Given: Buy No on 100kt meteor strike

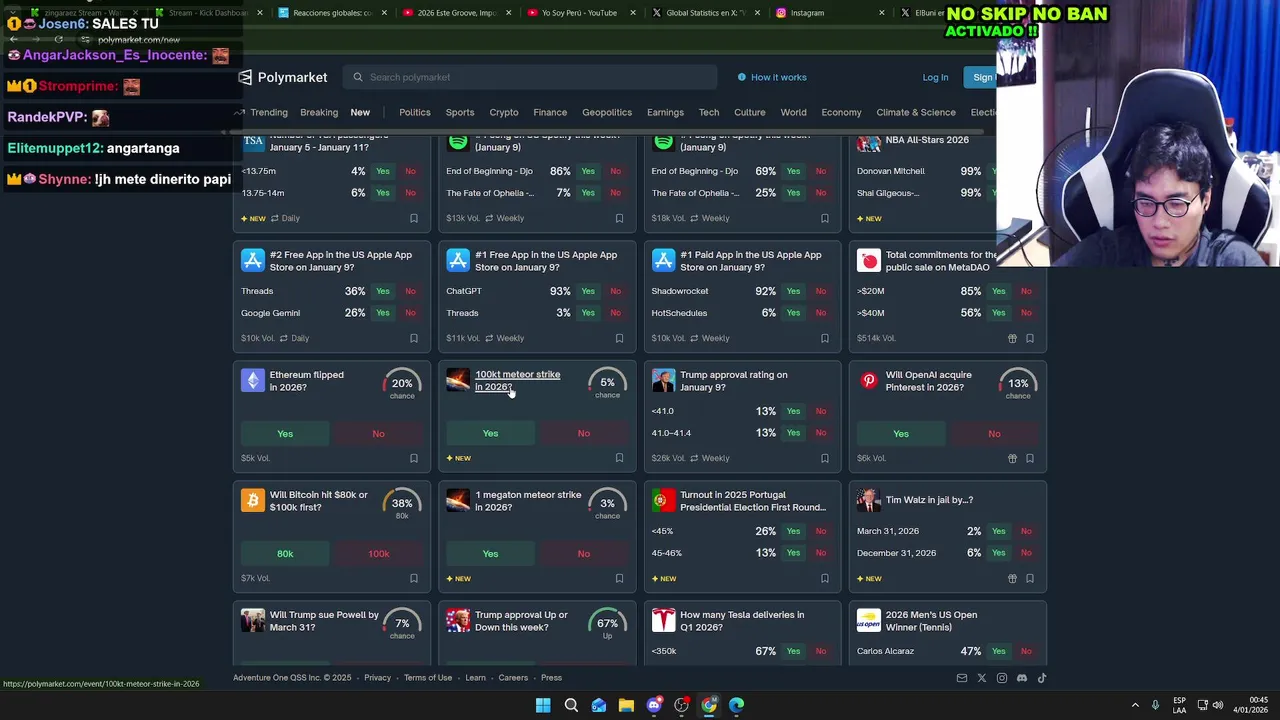Looking at the screenshot, I should tap(584, 433).
